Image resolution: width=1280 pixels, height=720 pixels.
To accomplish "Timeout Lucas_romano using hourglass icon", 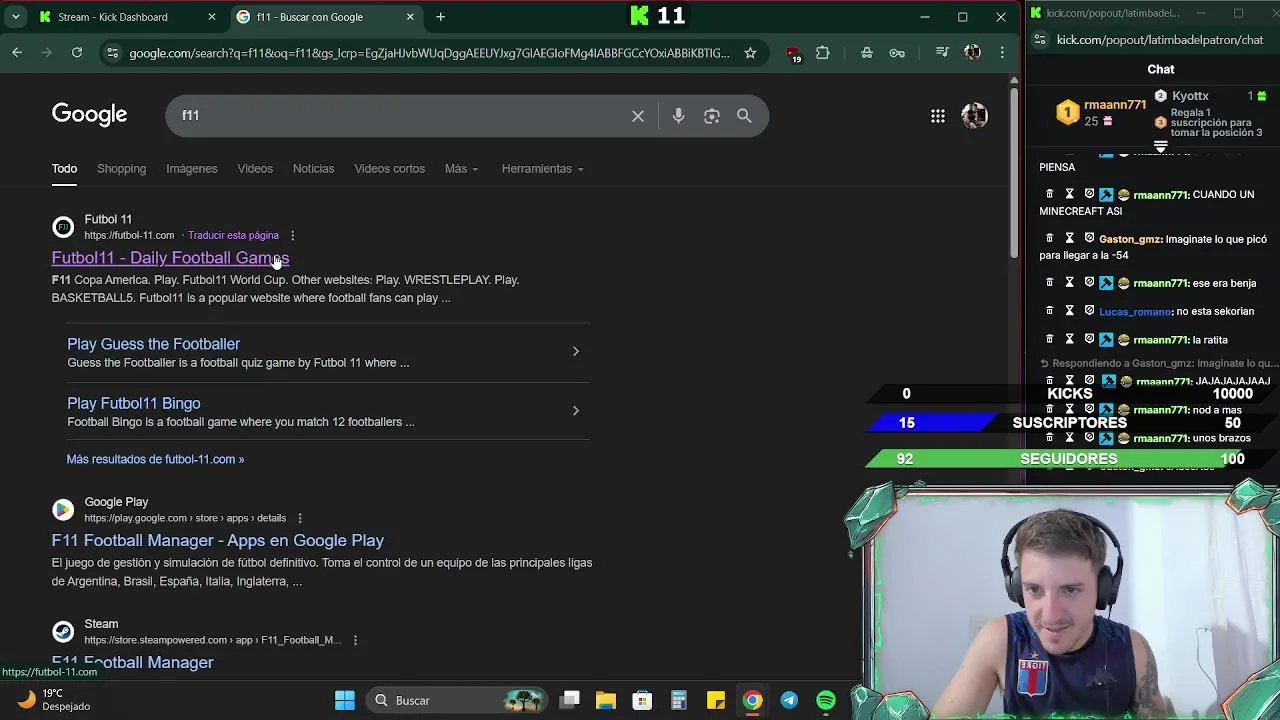I will [1069, 311].
